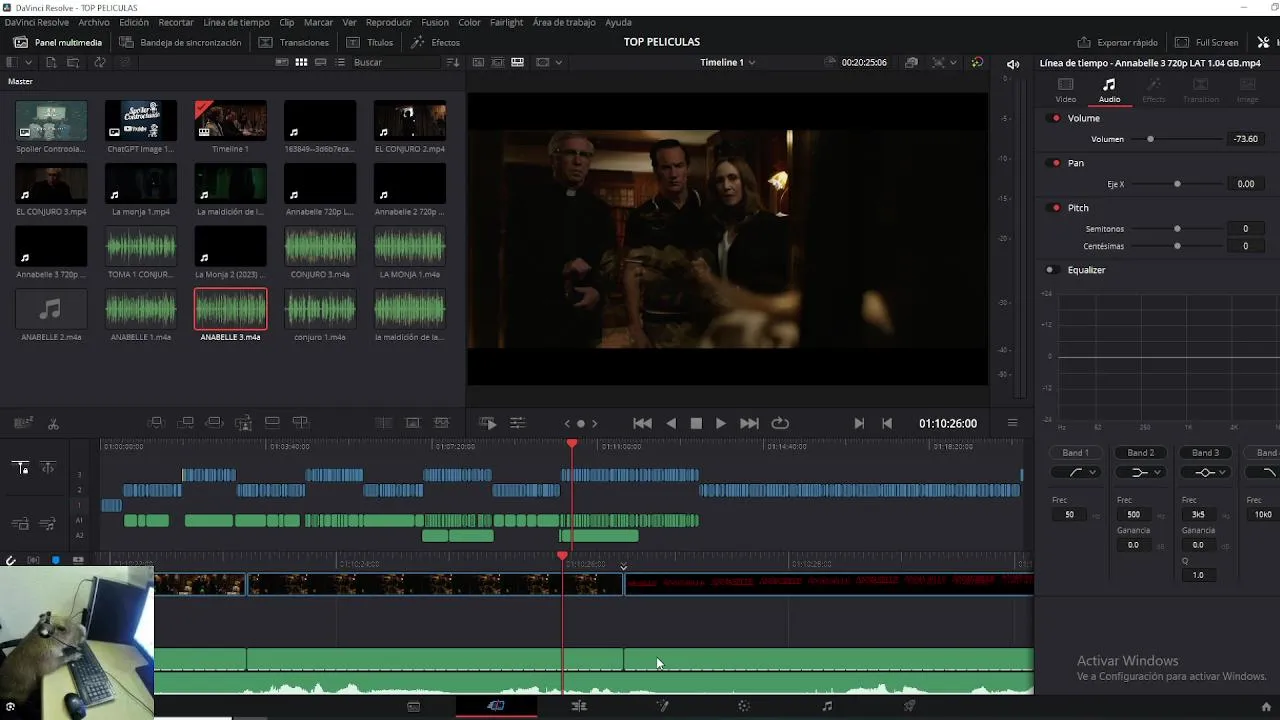Screen dimensions: 1280x720
Task: Click the Eje X pan slider handle
Action: (1177, 184)
